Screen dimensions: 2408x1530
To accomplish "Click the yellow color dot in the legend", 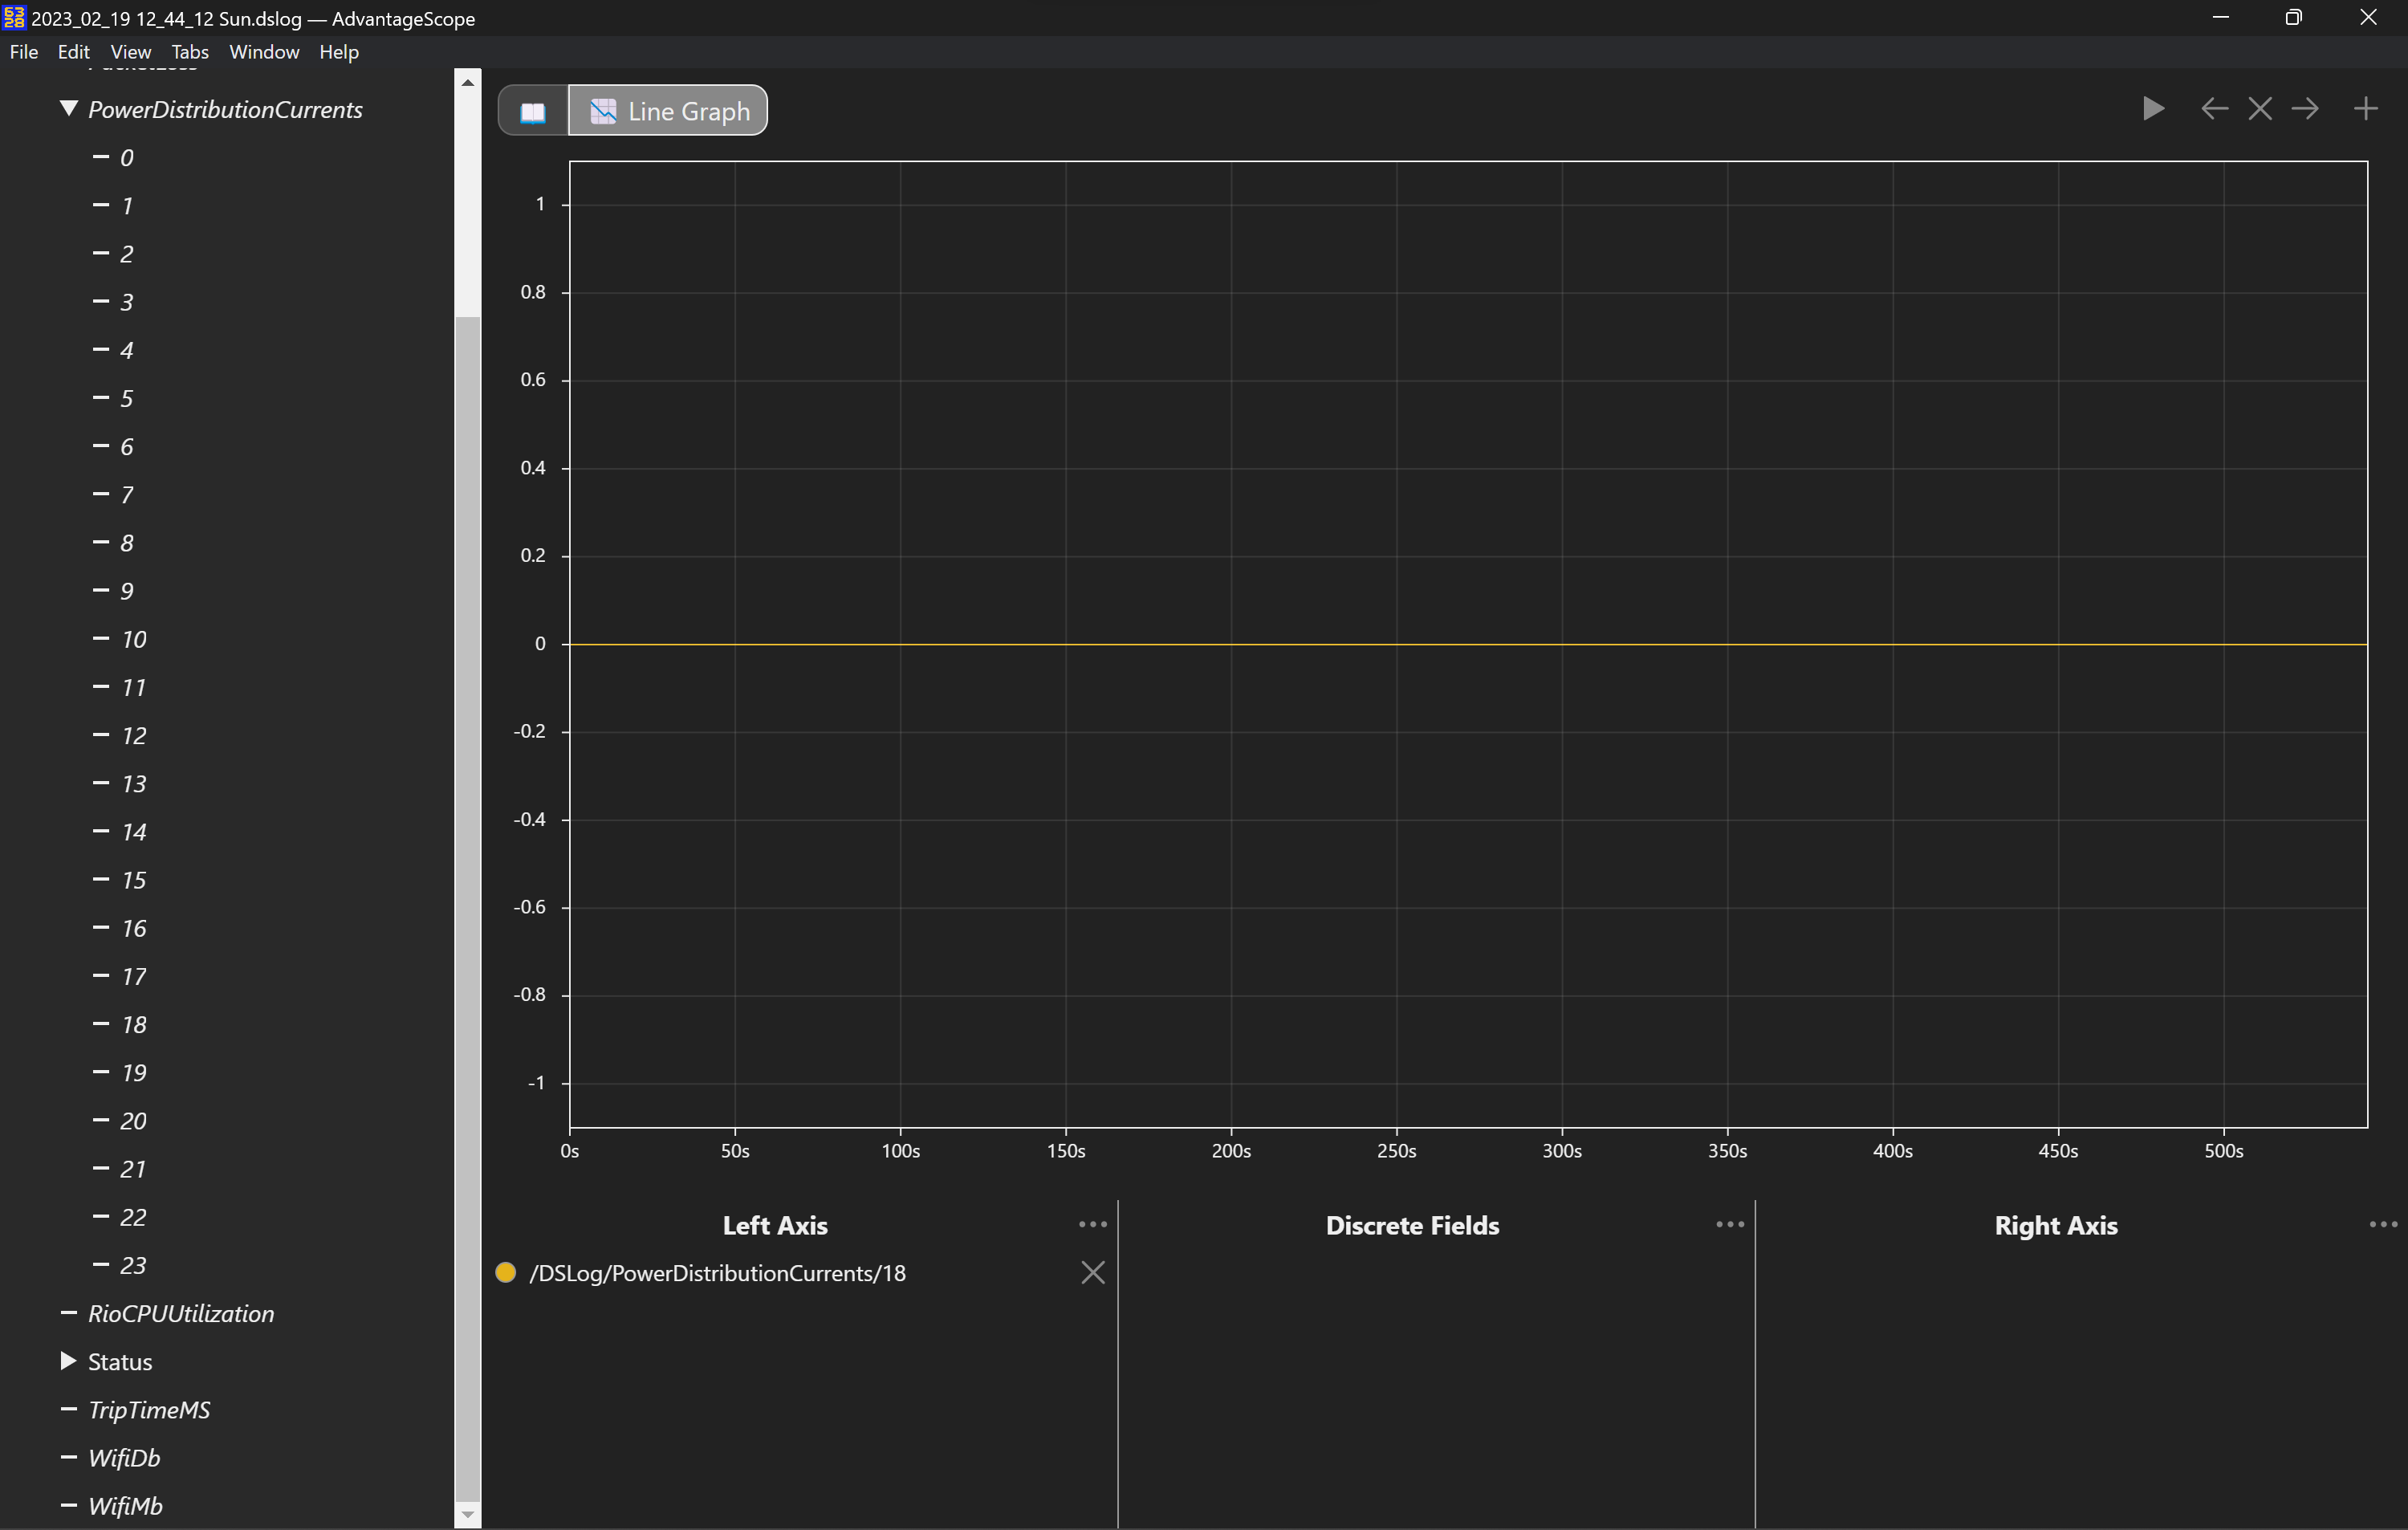I will pos(506,1273).
